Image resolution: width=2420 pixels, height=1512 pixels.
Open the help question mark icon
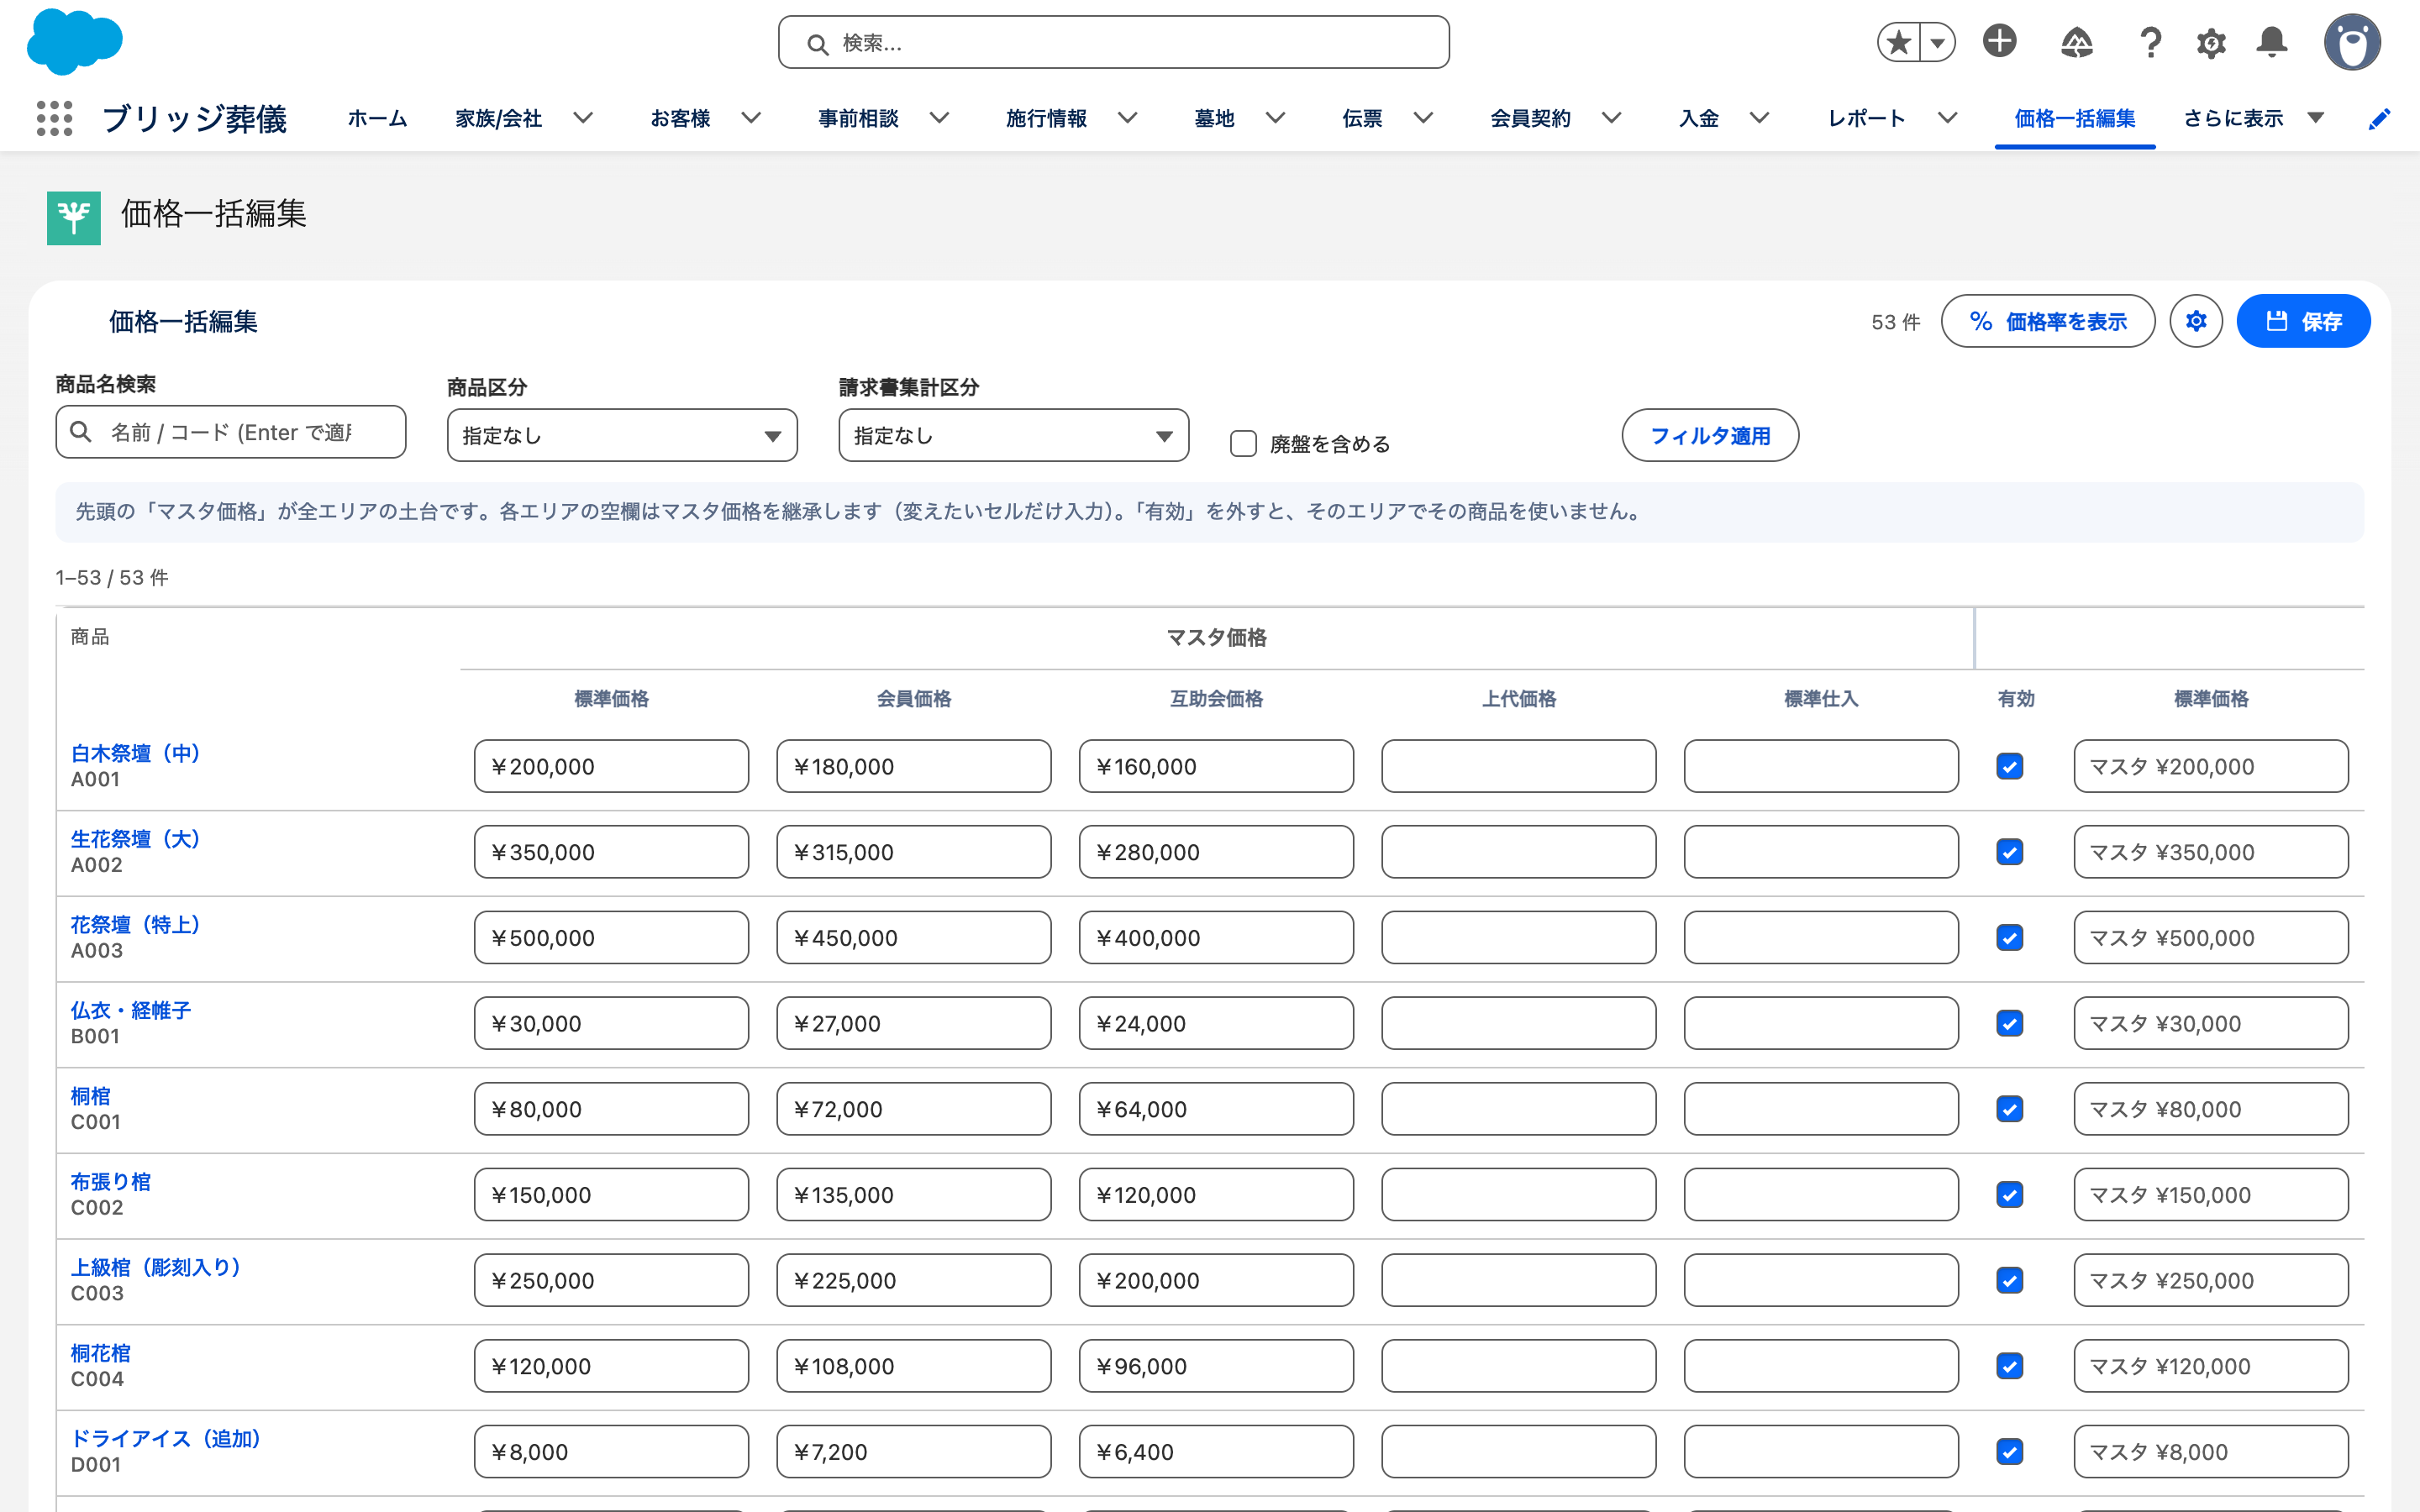(x=2150, y=42)
